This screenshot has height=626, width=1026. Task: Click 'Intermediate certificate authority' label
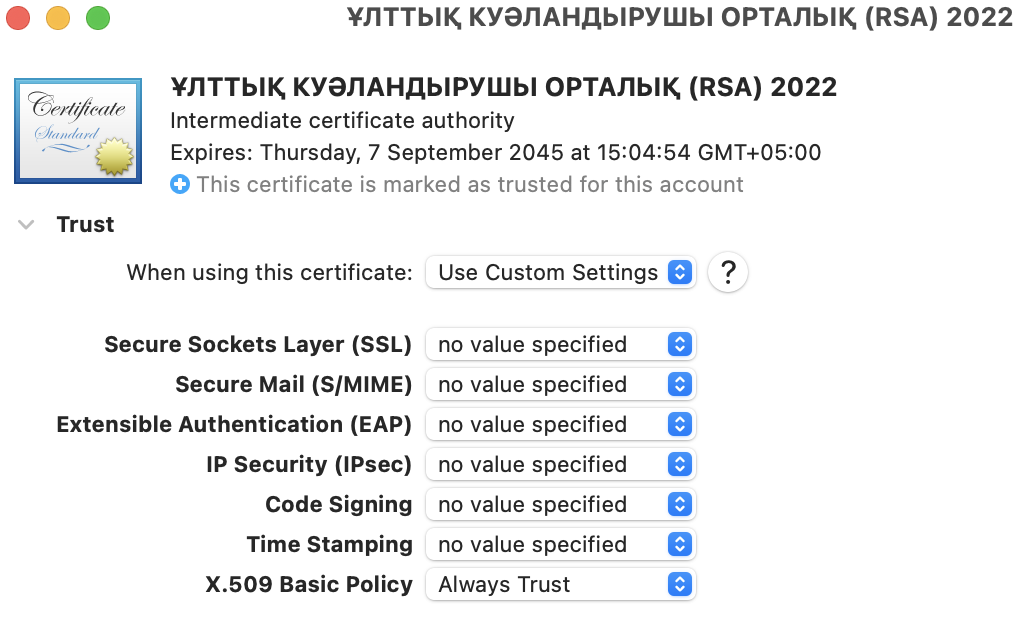[x=341, y=120]
